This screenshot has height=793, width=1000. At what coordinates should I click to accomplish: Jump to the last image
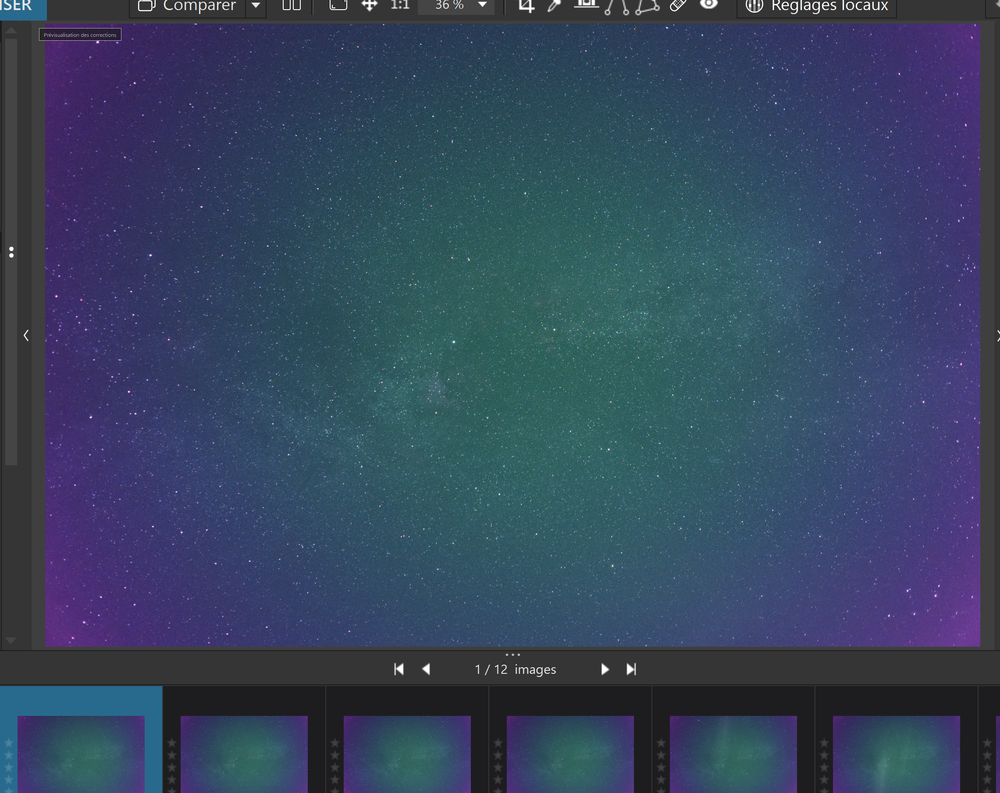pos(631,669)
